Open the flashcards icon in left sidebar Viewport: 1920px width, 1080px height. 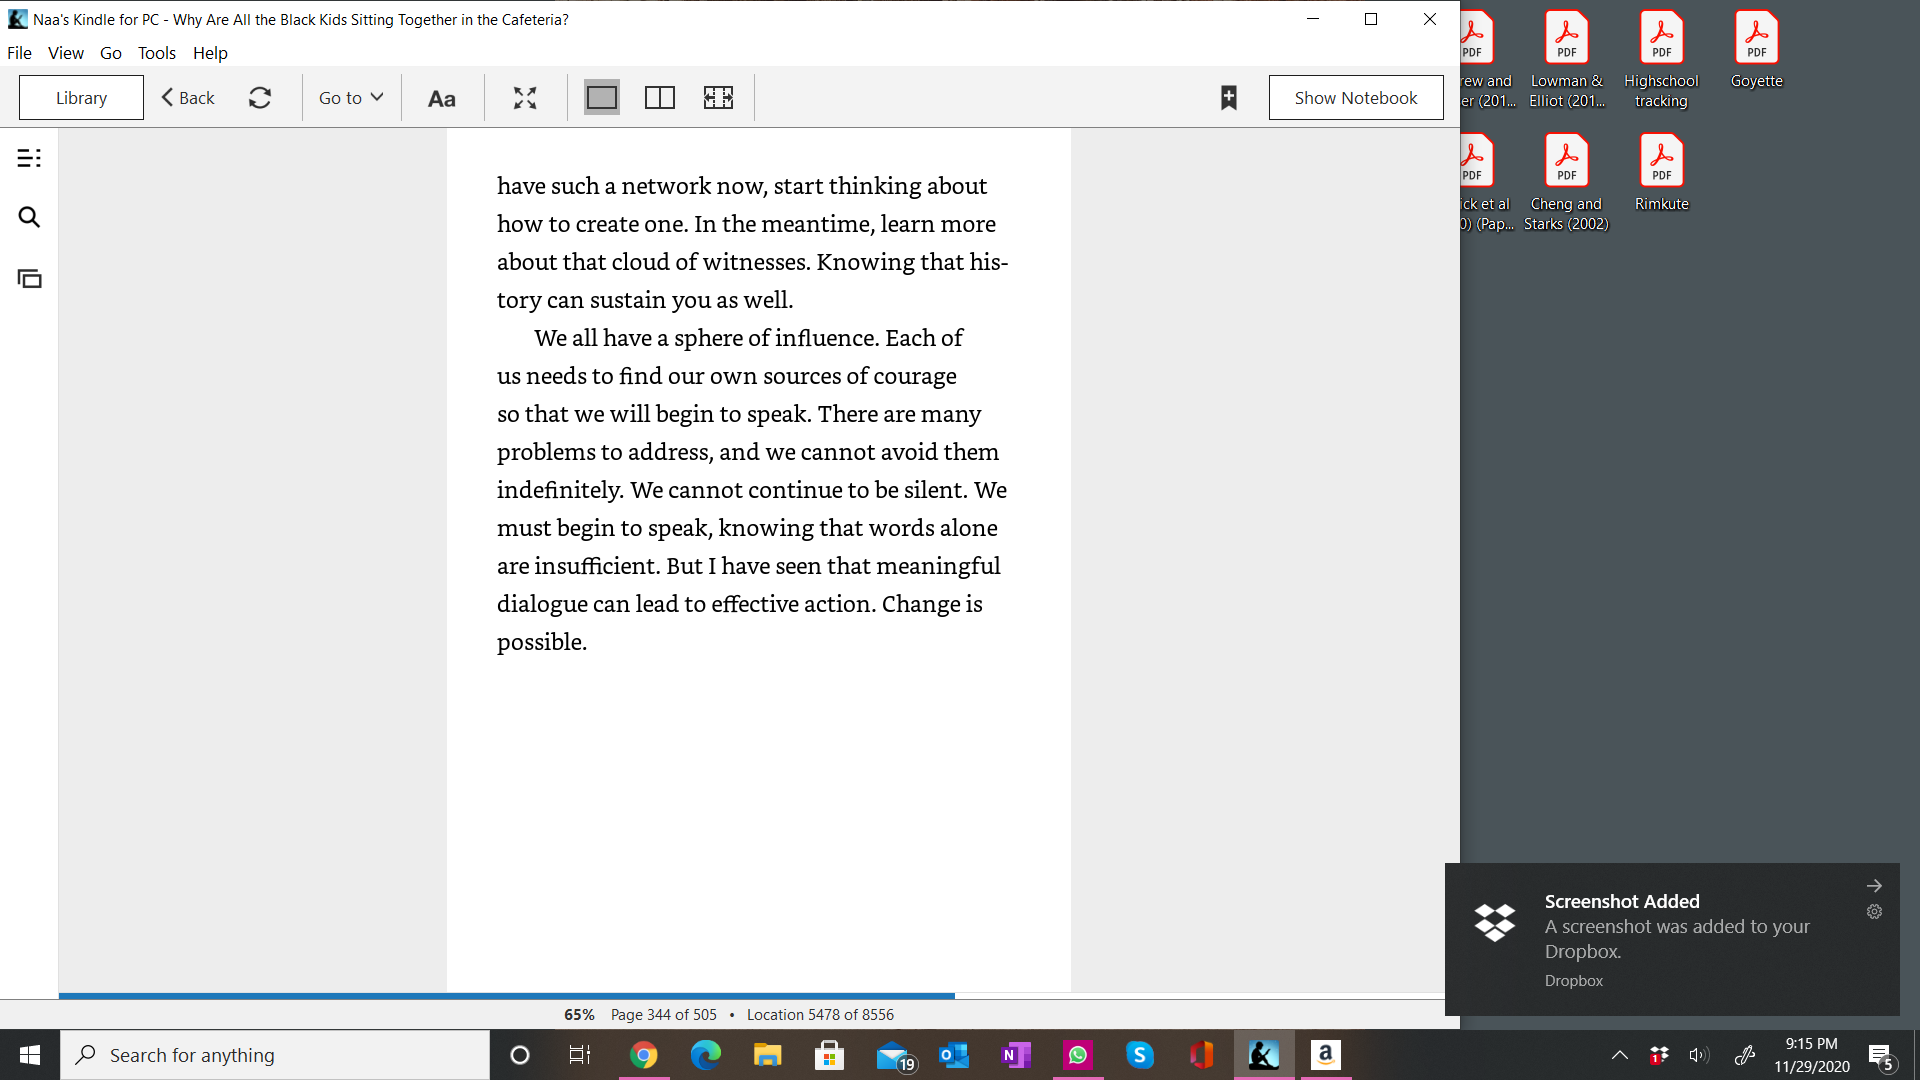[x=29, y=278]
